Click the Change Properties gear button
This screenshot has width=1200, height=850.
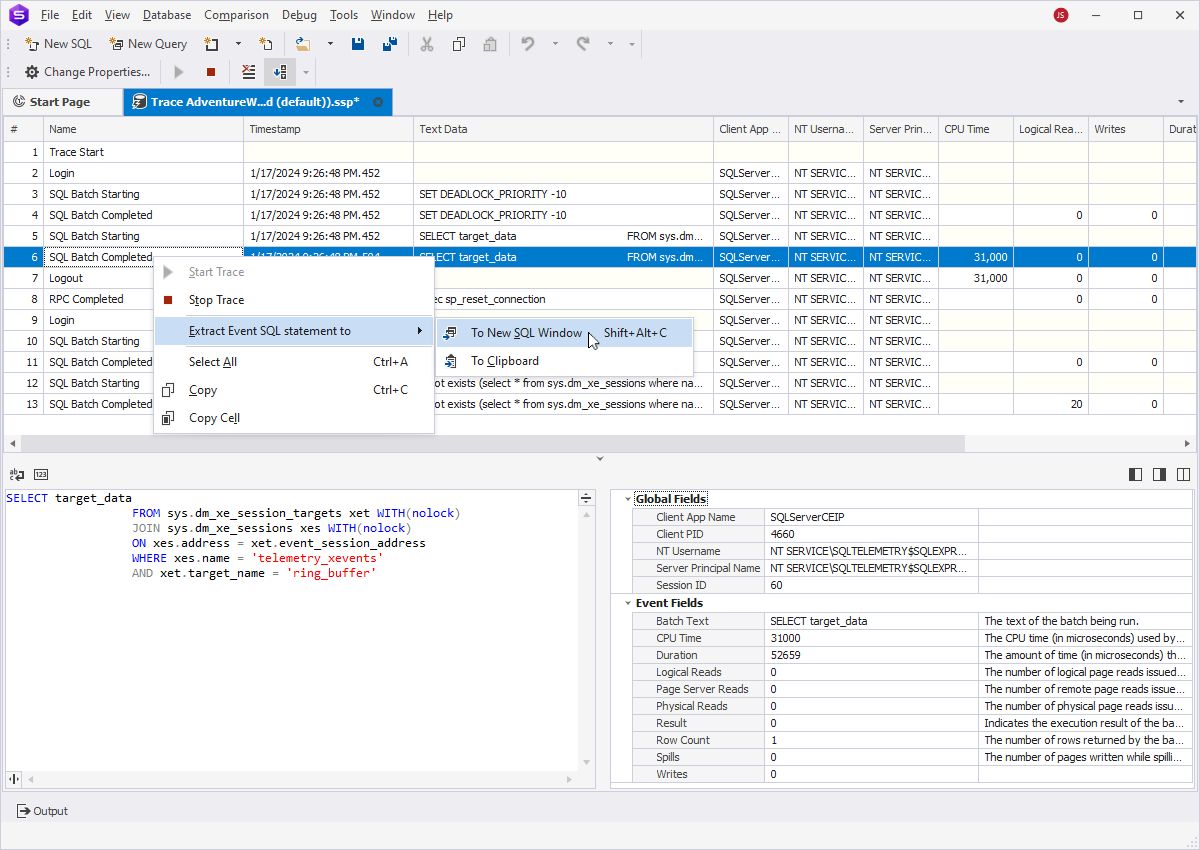coord(88,72)
